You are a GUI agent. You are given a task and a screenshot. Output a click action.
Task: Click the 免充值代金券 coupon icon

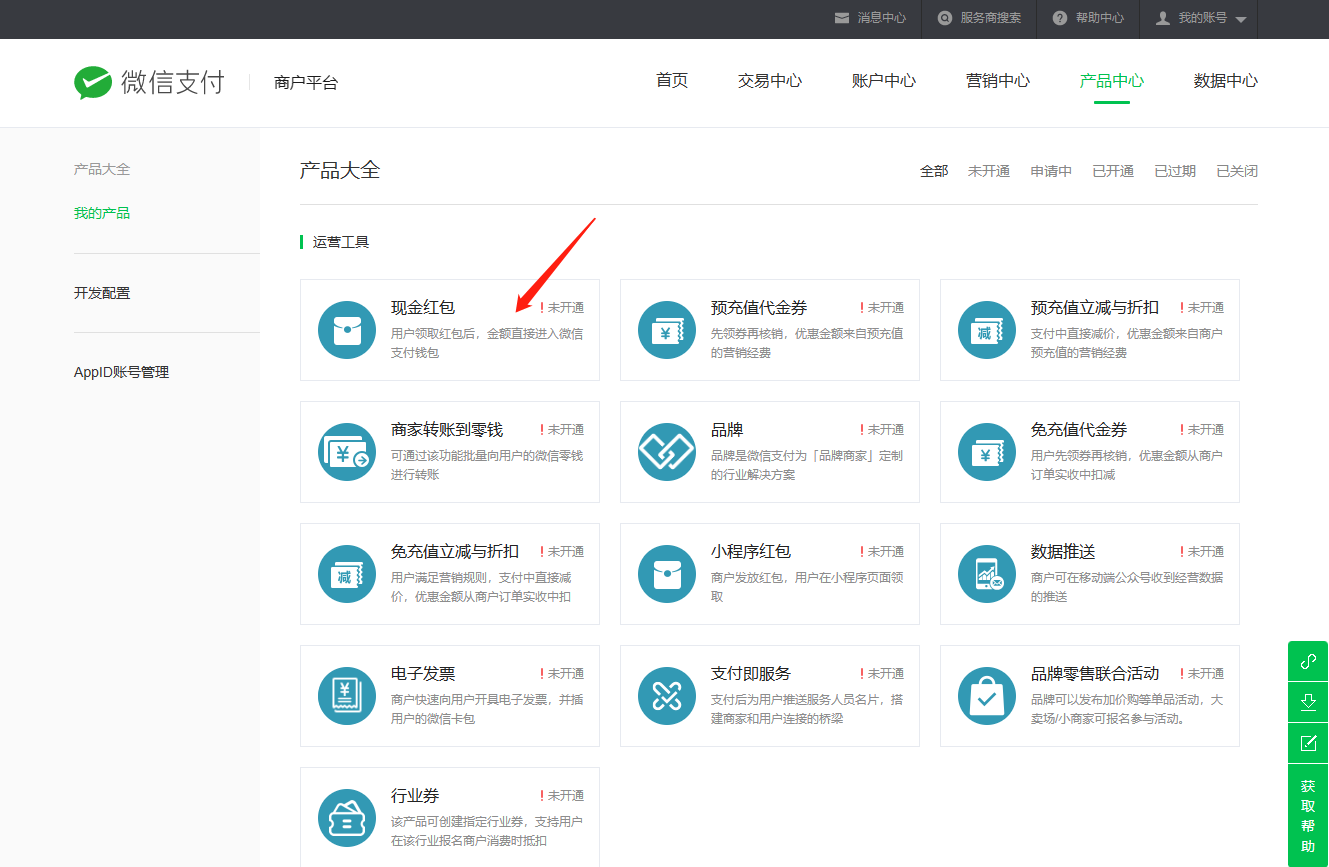tap(987, 452)
